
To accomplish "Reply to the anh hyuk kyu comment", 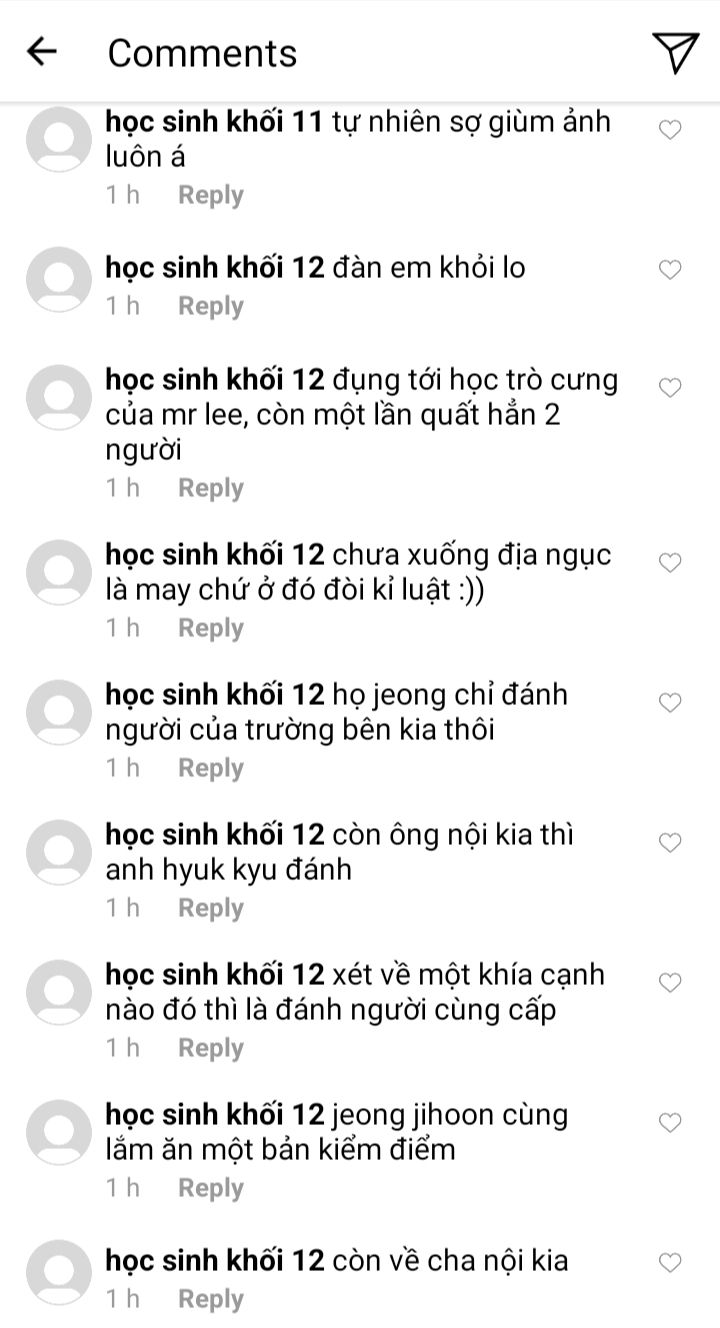I will [x=211, y=908].
